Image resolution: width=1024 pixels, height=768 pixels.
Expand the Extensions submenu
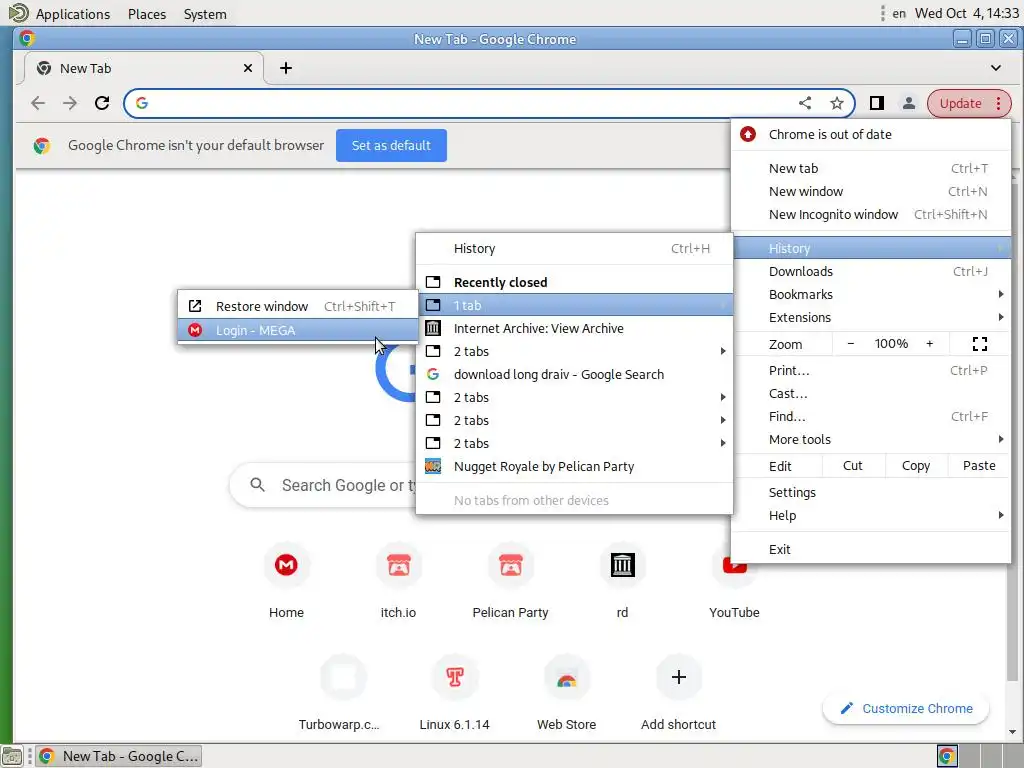[x=871, y=317]
